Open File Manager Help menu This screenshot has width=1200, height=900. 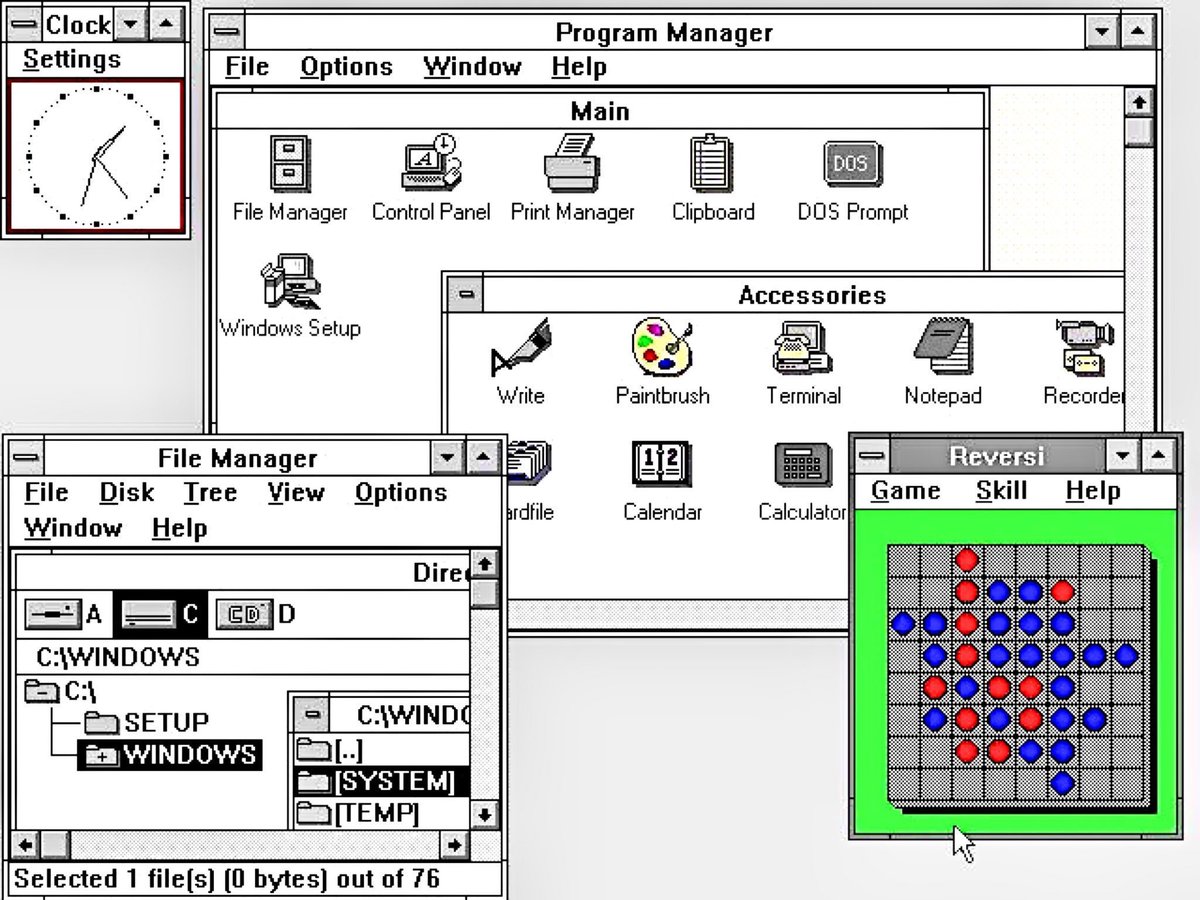(179, 527)
